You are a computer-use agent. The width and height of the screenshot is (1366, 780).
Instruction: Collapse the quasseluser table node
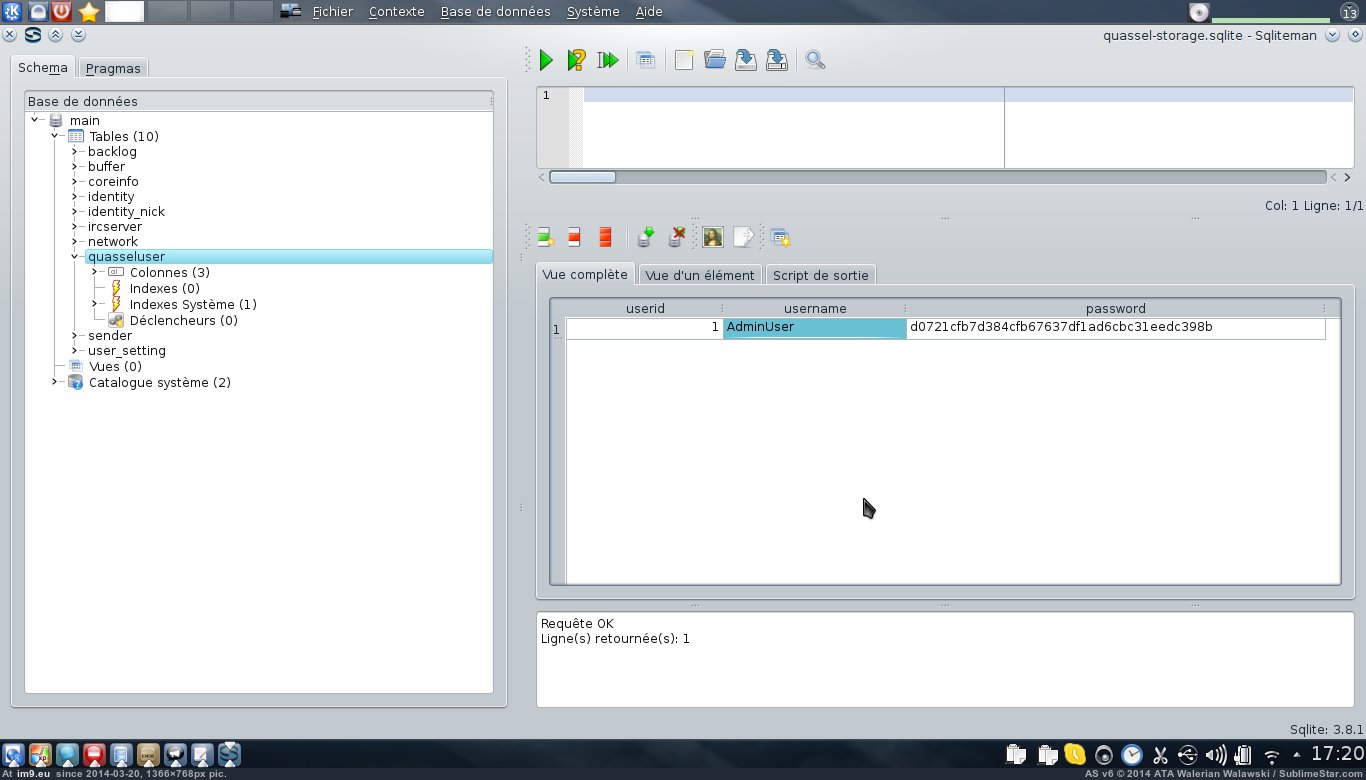(75, 257)
